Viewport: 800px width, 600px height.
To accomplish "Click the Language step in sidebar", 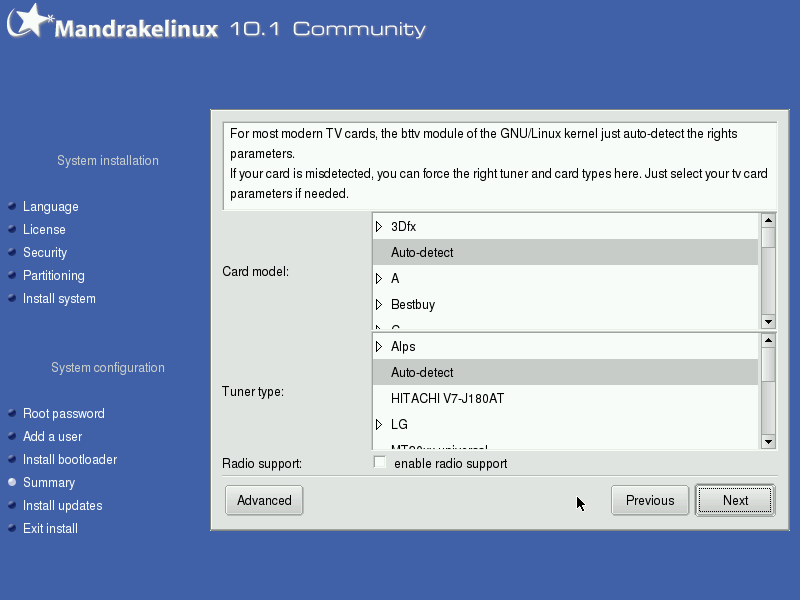I will pos(51,207).
